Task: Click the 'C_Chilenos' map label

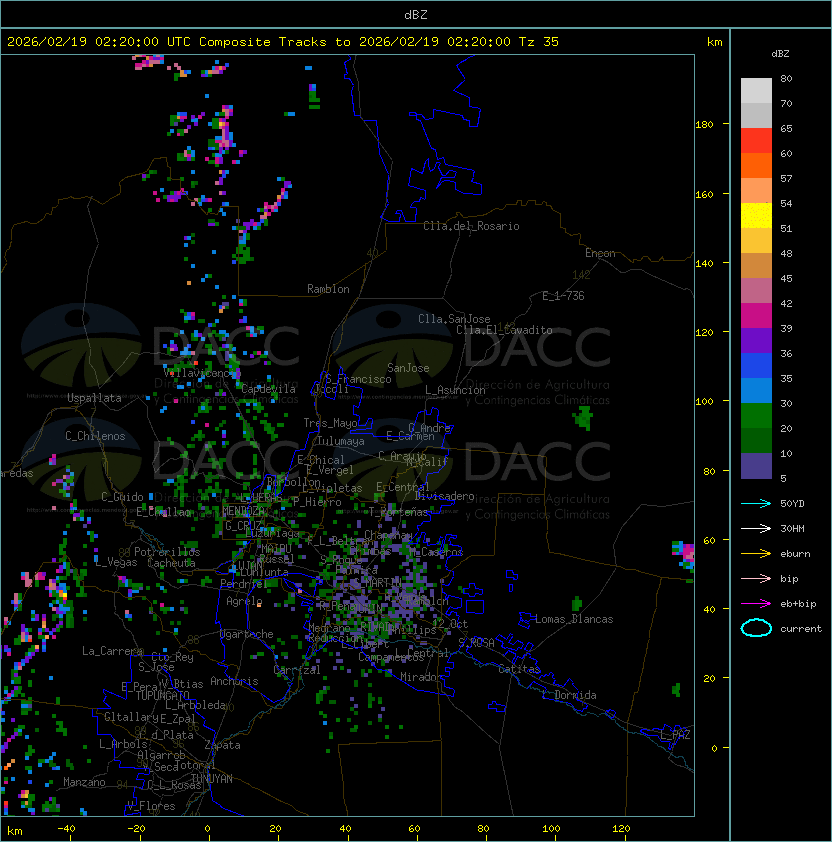Action: [x=95, y=436]
